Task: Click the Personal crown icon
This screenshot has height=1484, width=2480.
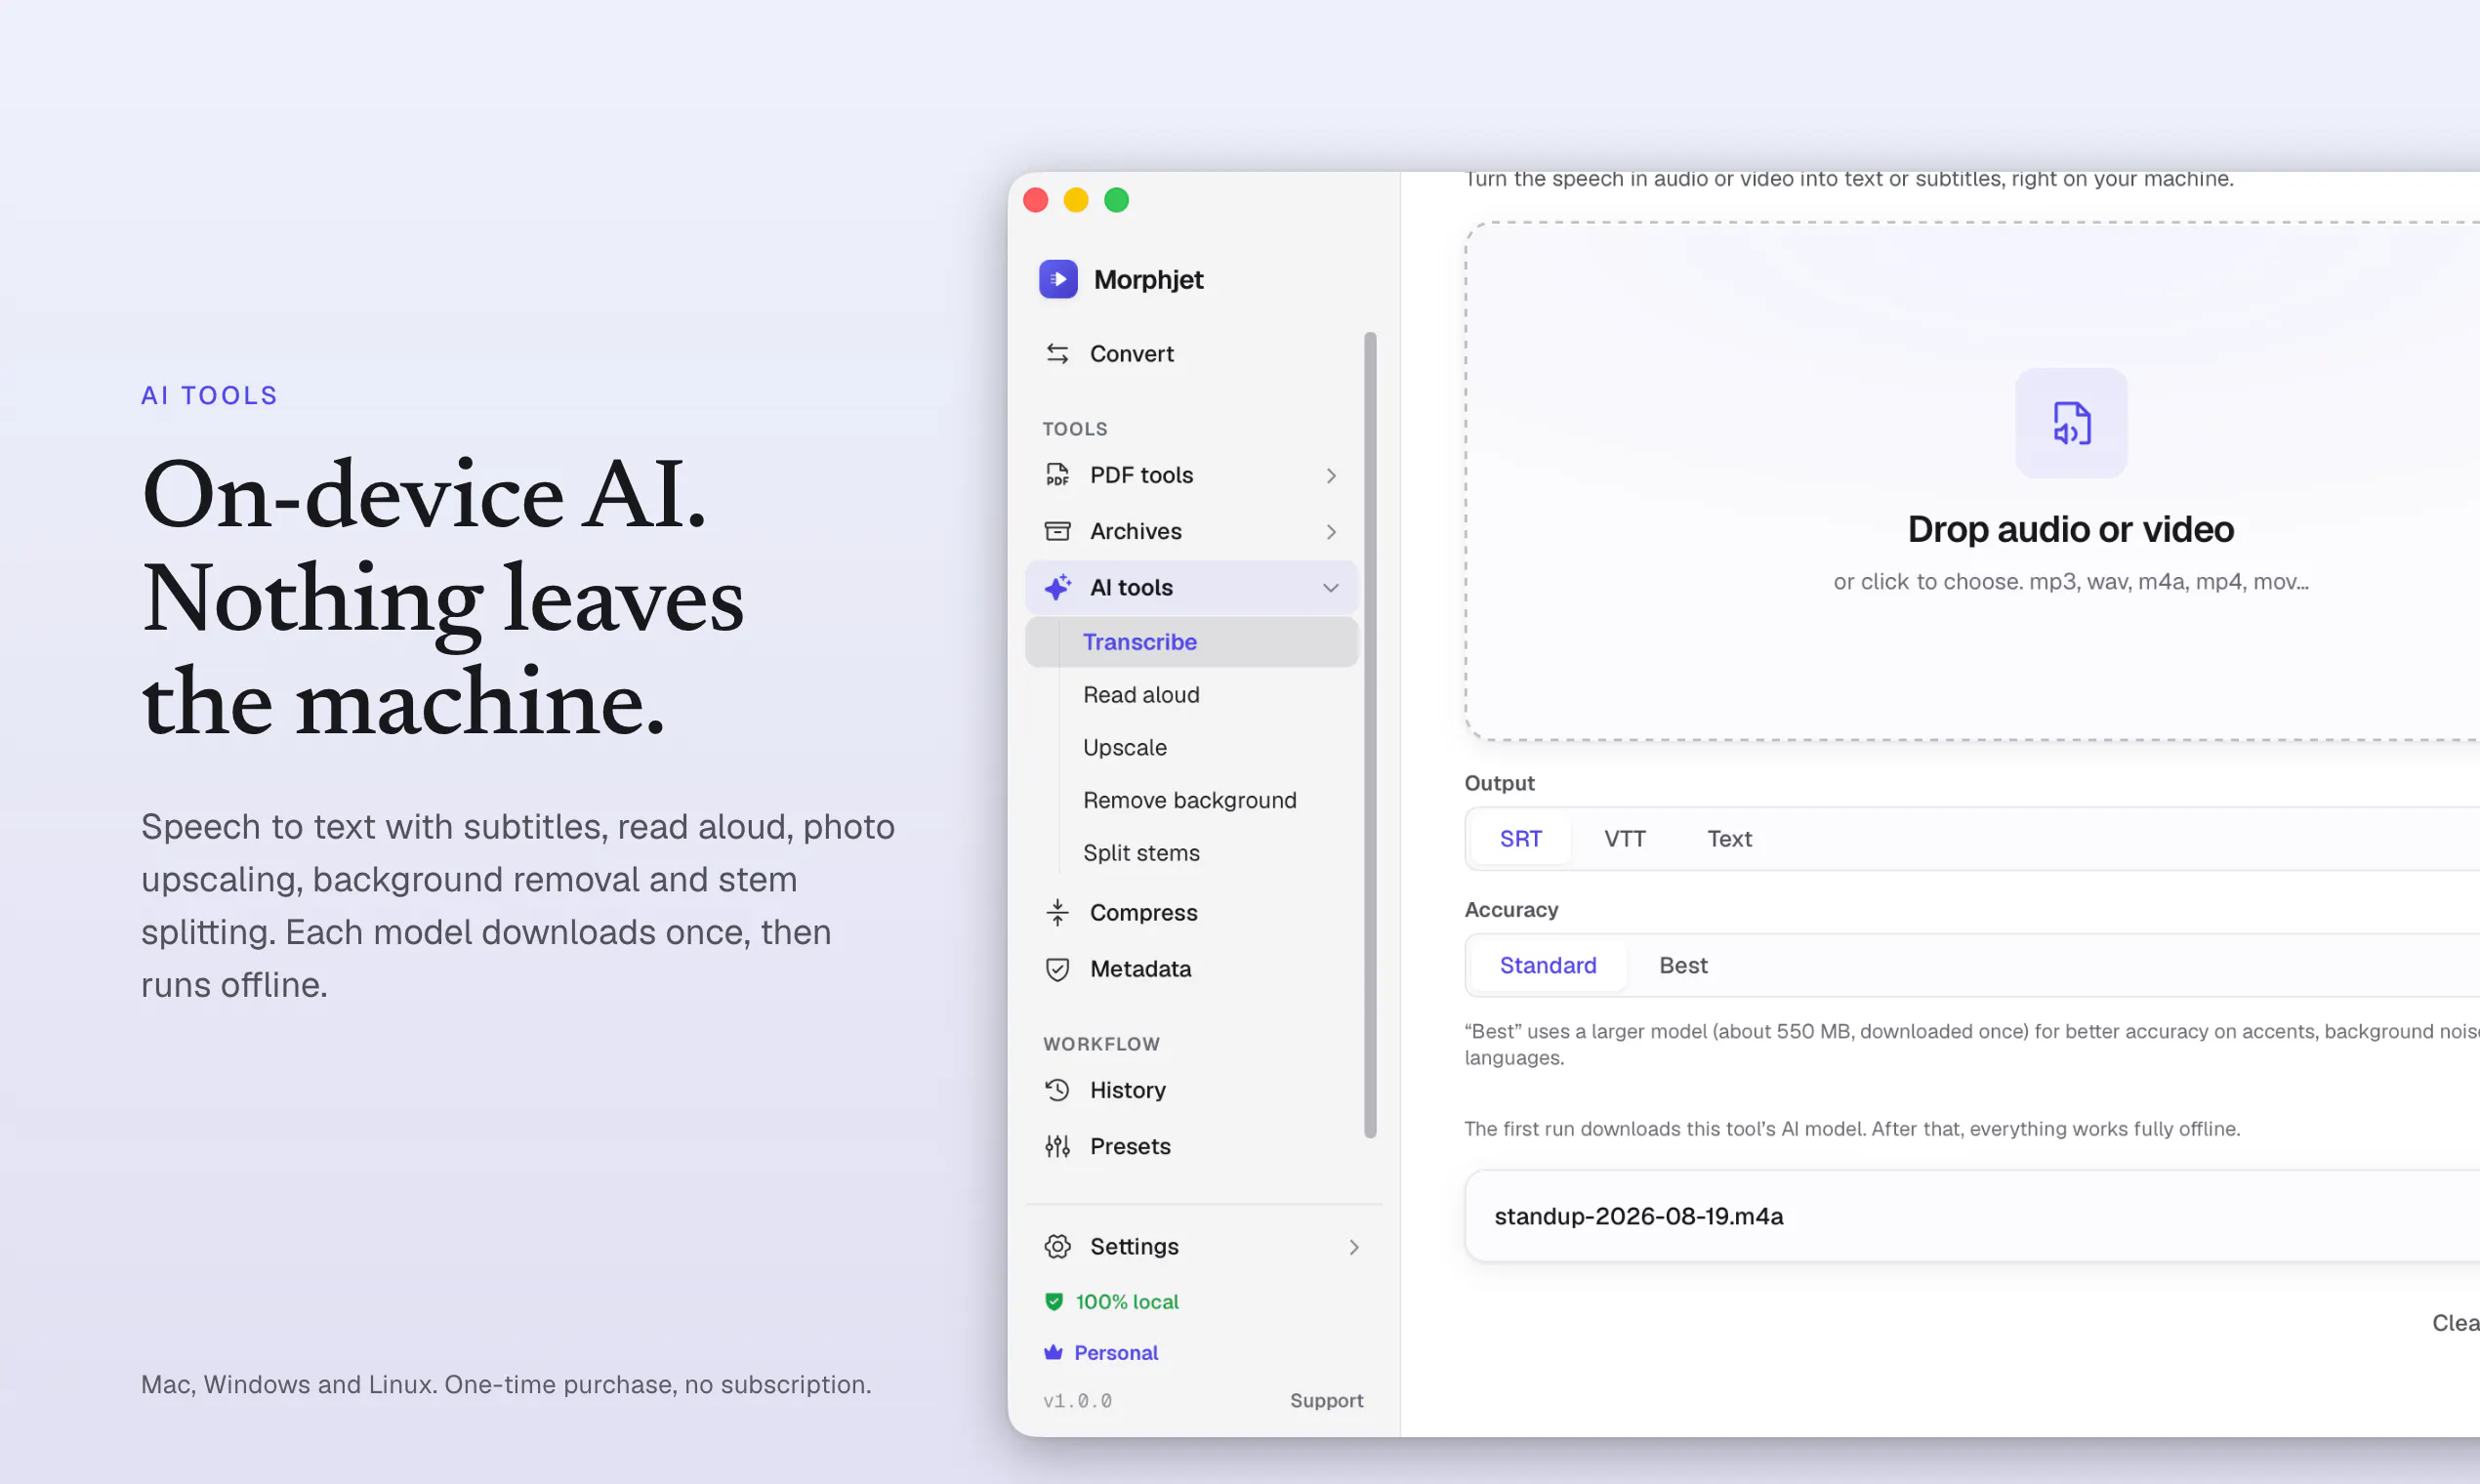Action: [1053, 1352]
